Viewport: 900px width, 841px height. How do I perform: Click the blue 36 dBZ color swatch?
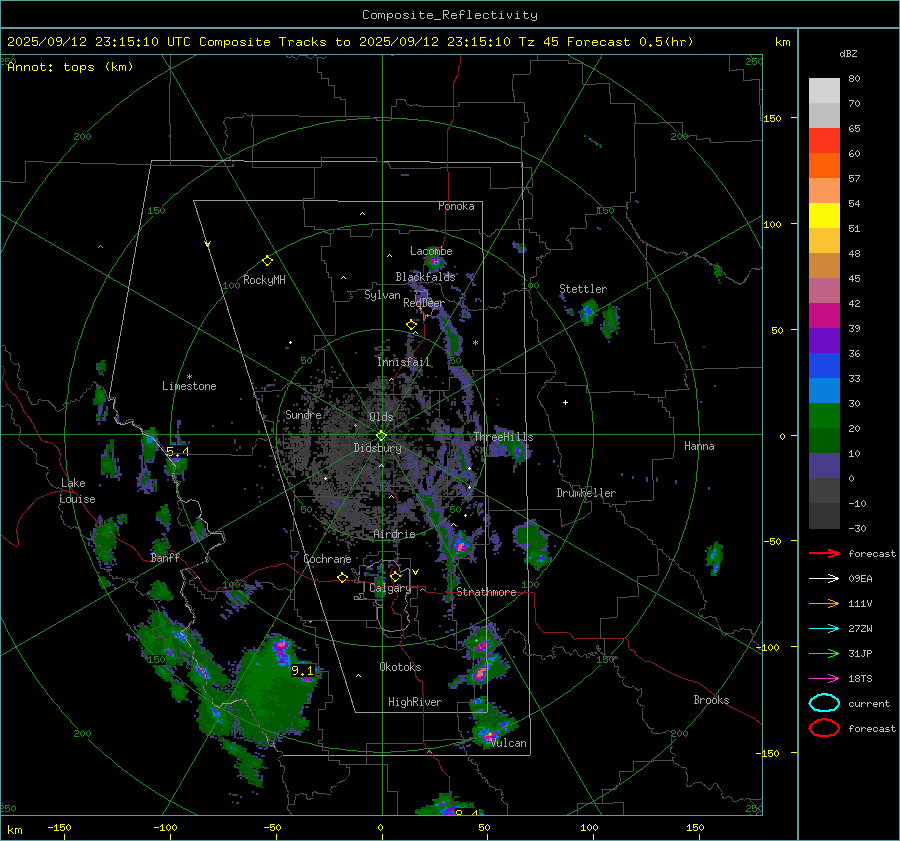(x=824, y=365)
